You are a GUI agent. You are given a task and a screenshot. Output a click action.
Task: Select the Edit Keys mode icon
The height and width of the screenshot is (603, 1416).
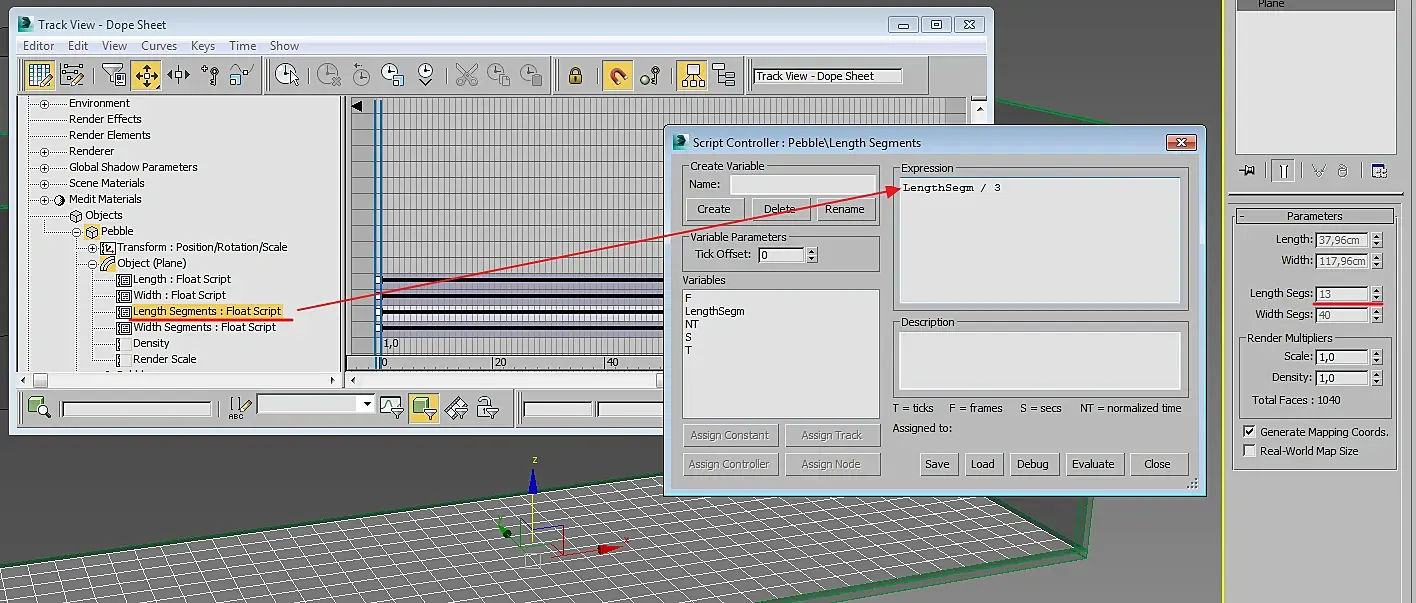(x=40, y=75)
